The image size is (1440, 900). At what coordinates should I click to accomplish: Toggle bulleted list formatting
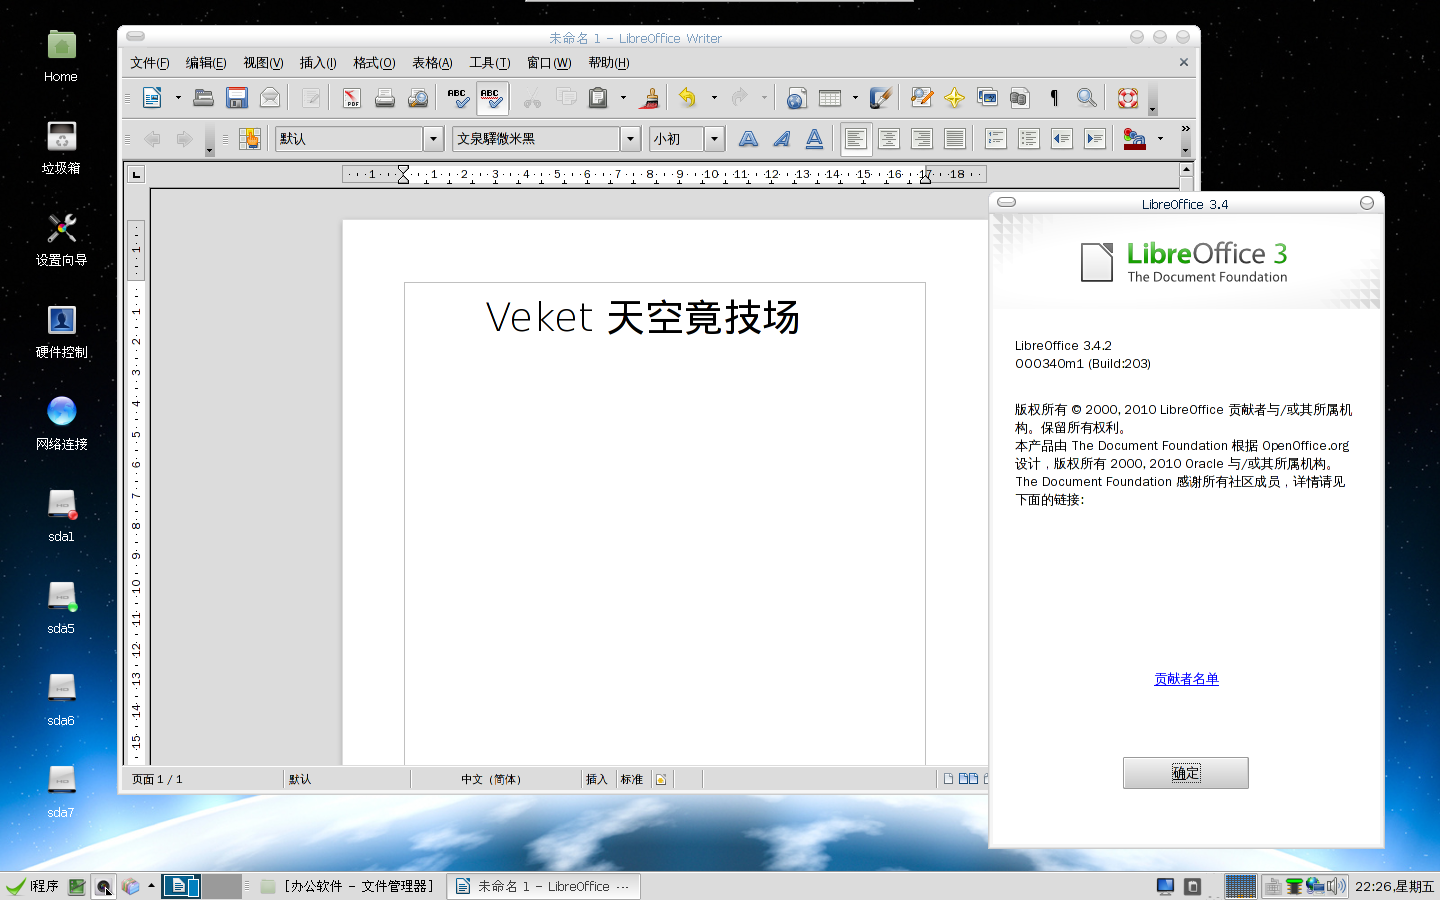point(1029,139)
